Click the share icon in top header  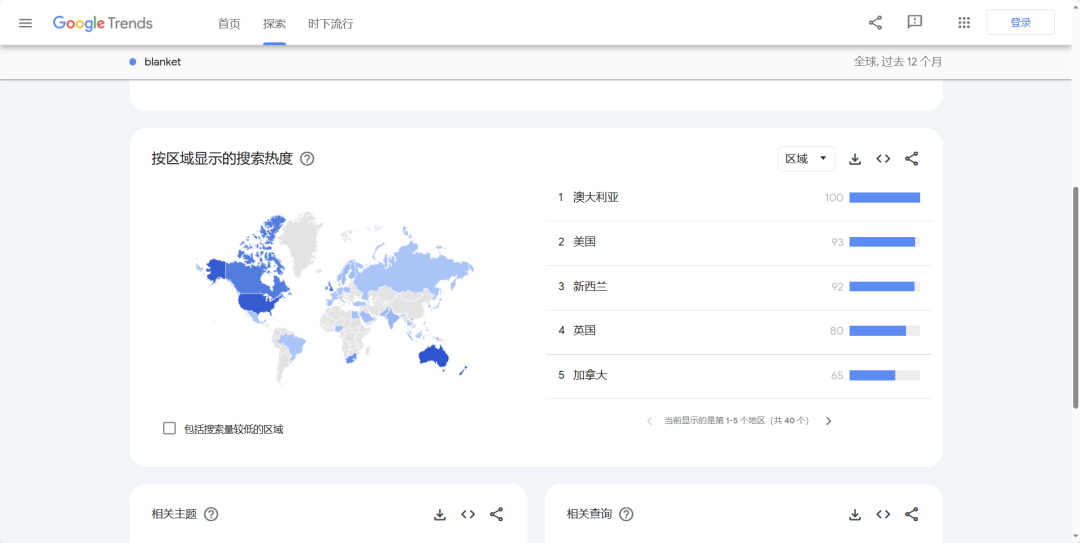coord(875,23)
